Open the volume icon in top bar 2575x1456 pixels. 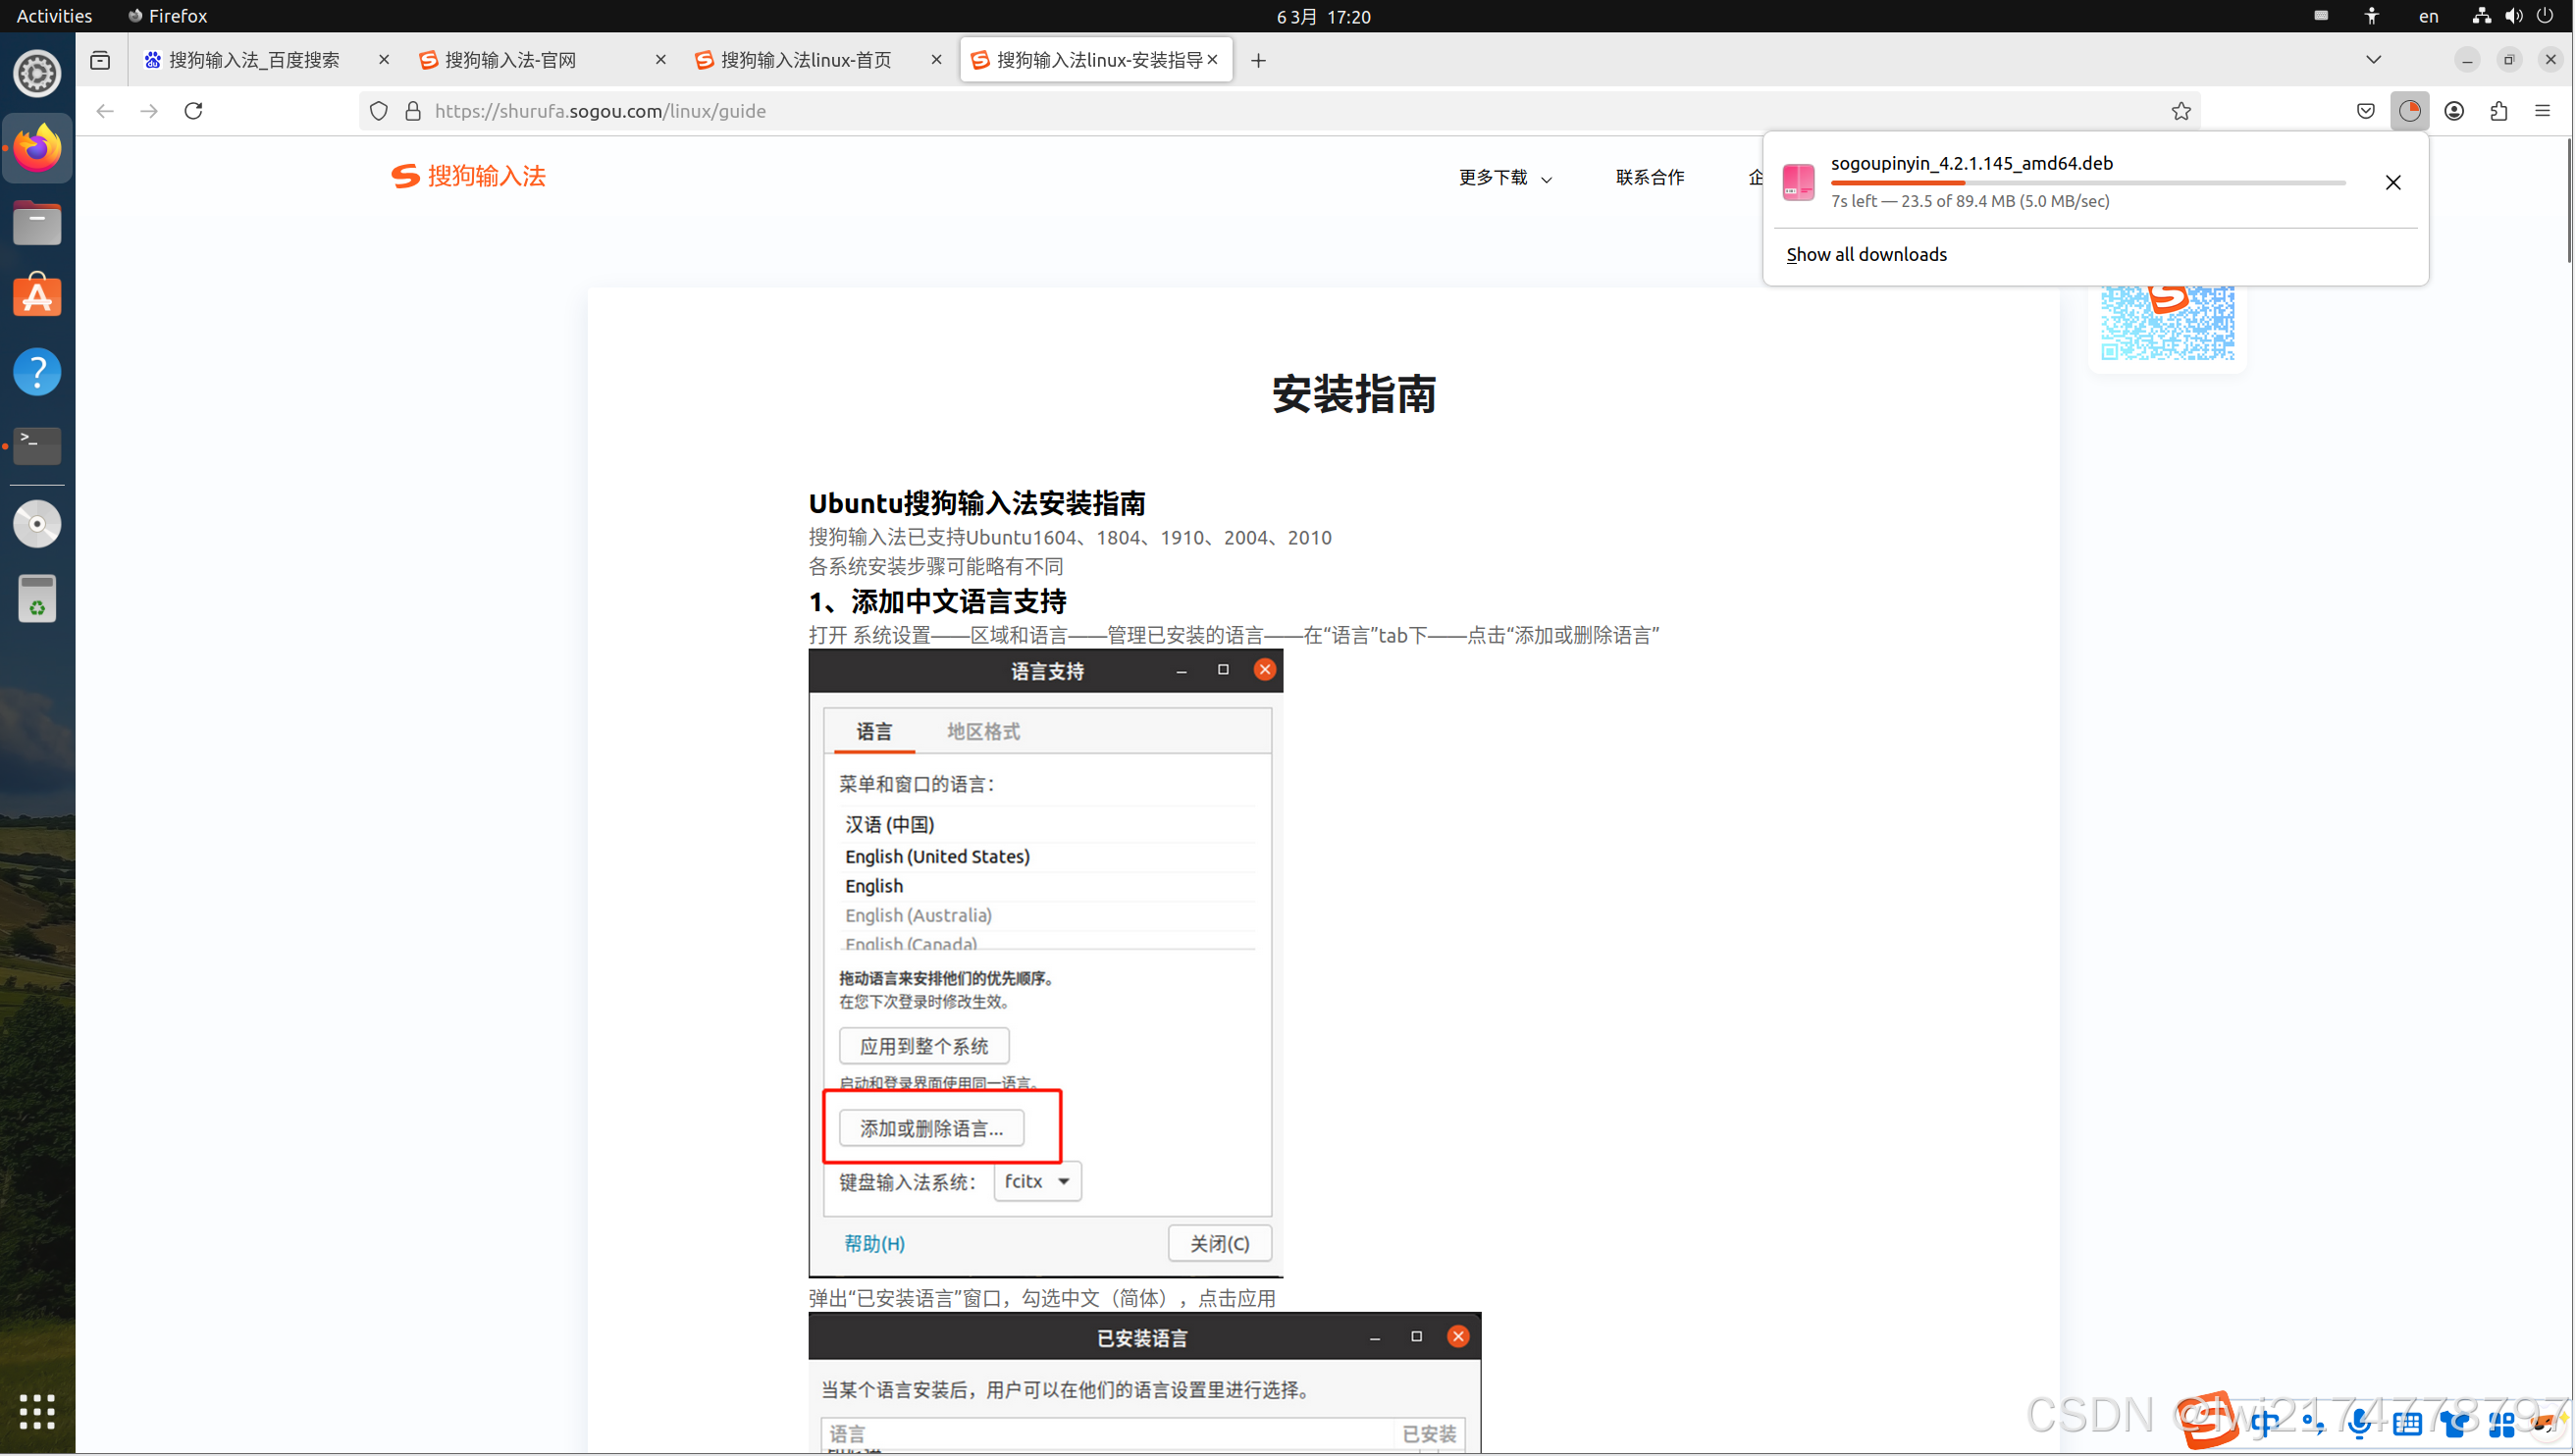(x=2513, y=16)
